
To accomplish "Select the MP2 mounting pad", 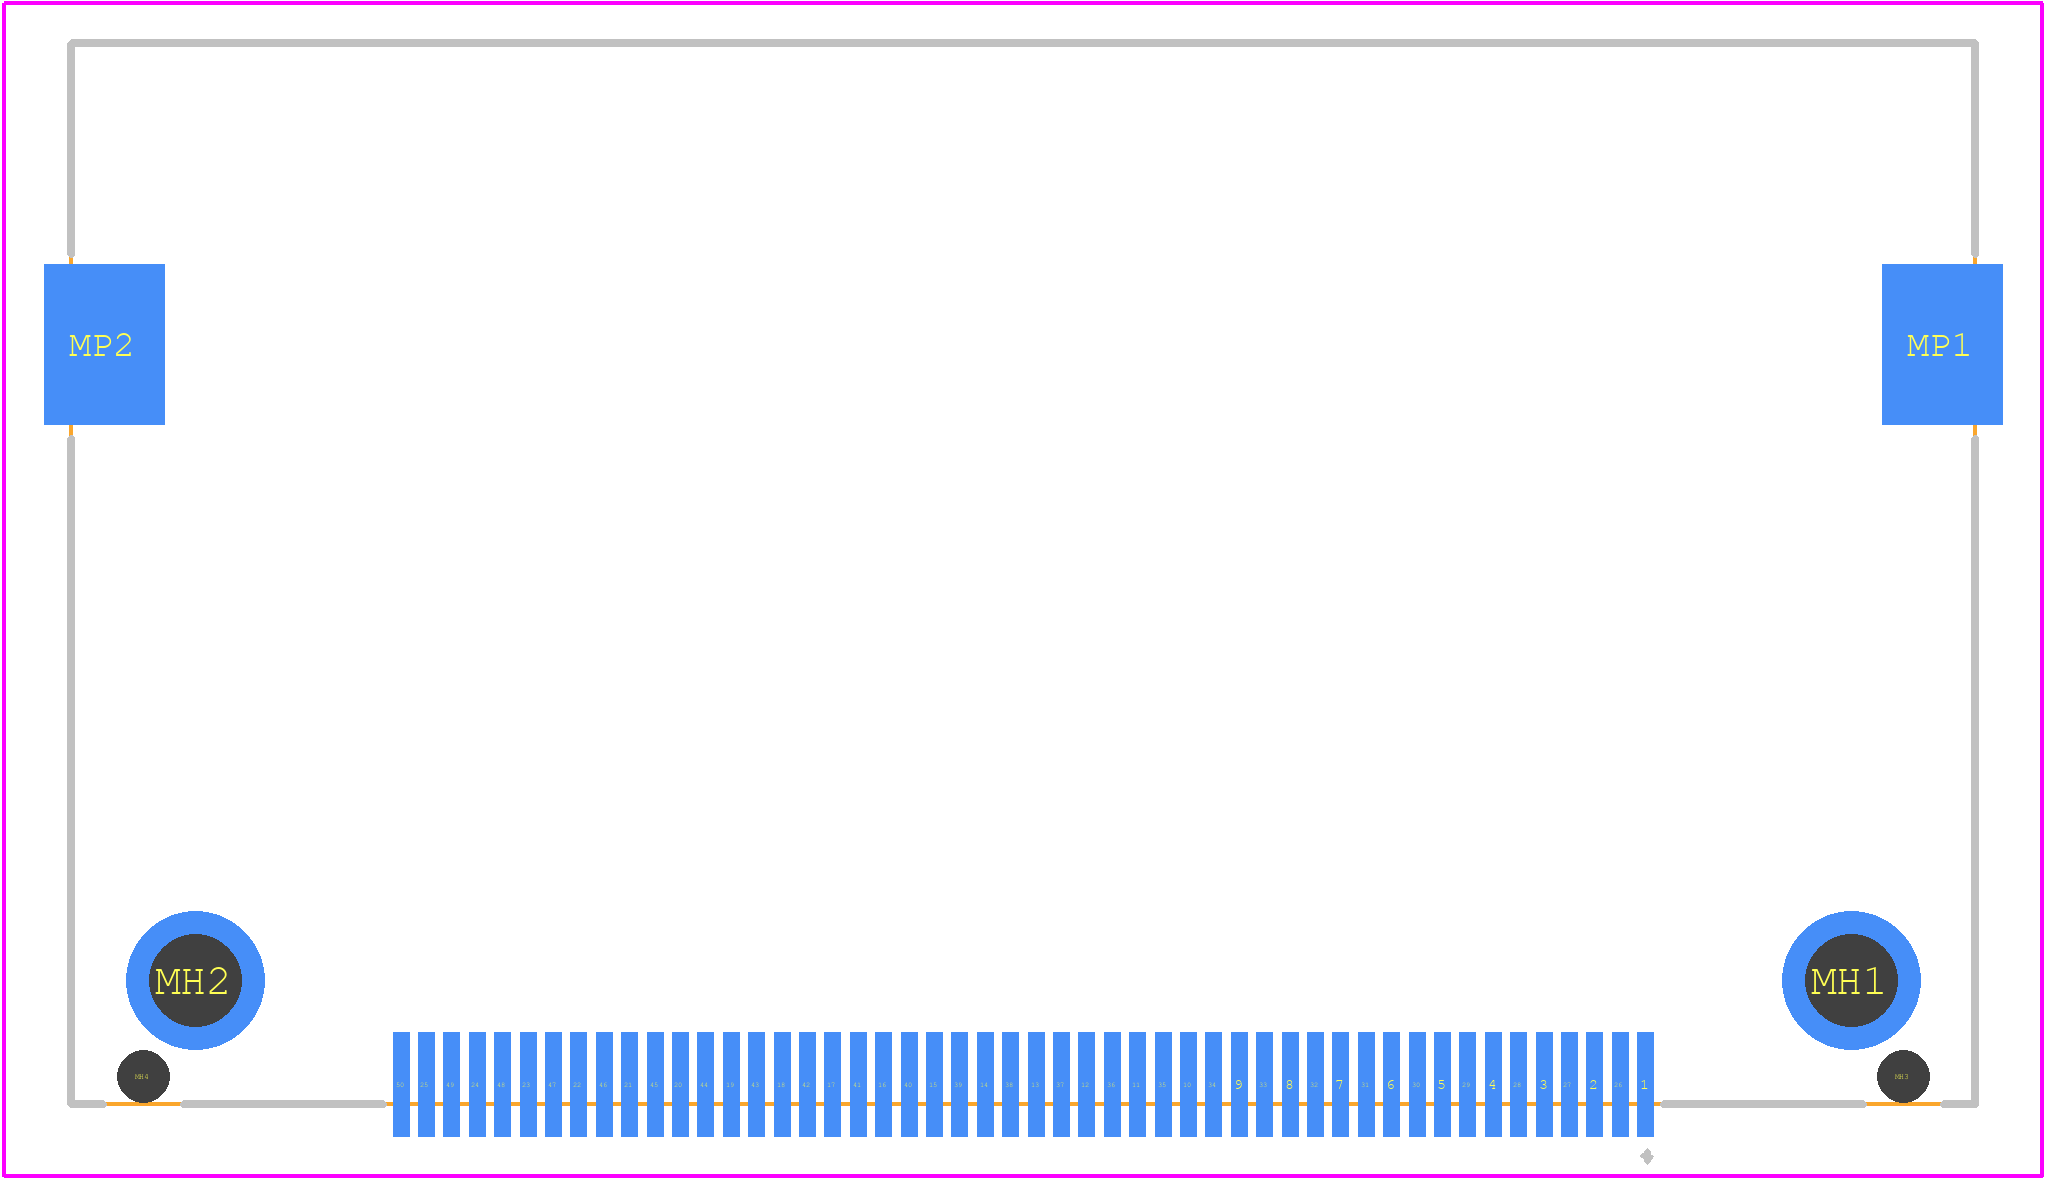I will (104, 344).
